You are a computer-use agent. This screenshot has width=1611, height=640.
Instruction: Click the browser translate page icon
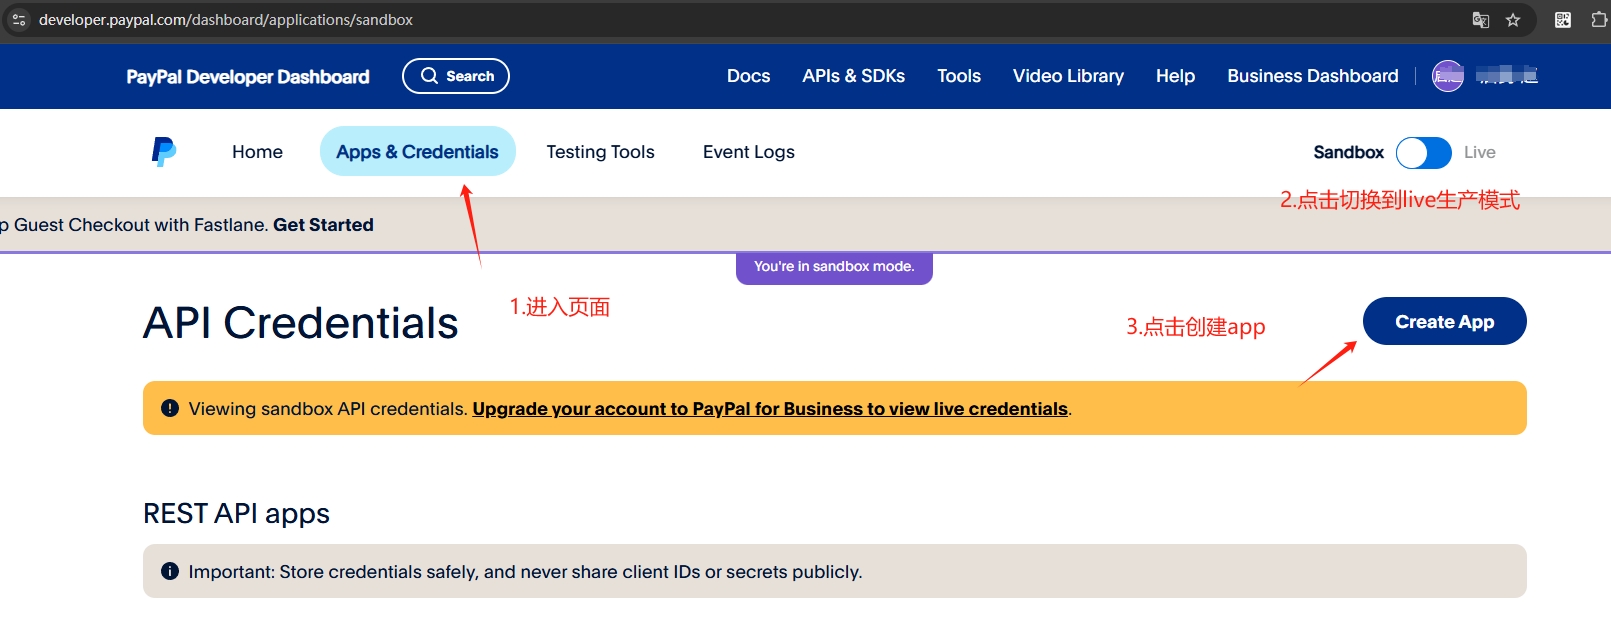(1481, 20)
